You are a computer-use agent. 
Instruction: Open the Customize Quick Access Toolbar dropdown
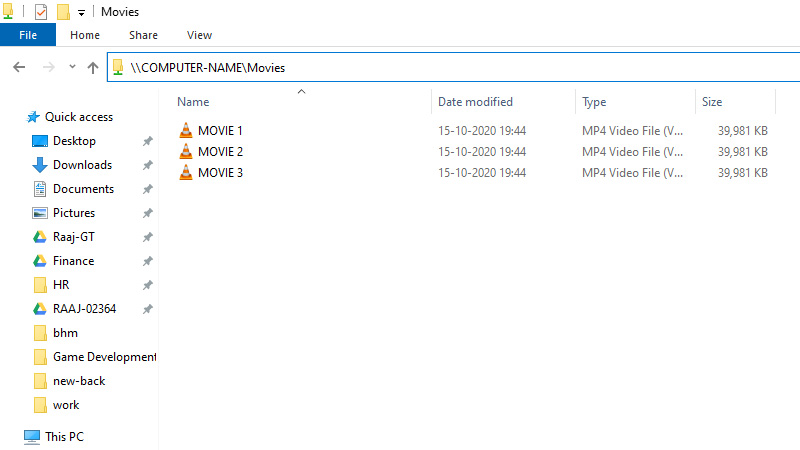pyautogui.click(x=81, y=13)
